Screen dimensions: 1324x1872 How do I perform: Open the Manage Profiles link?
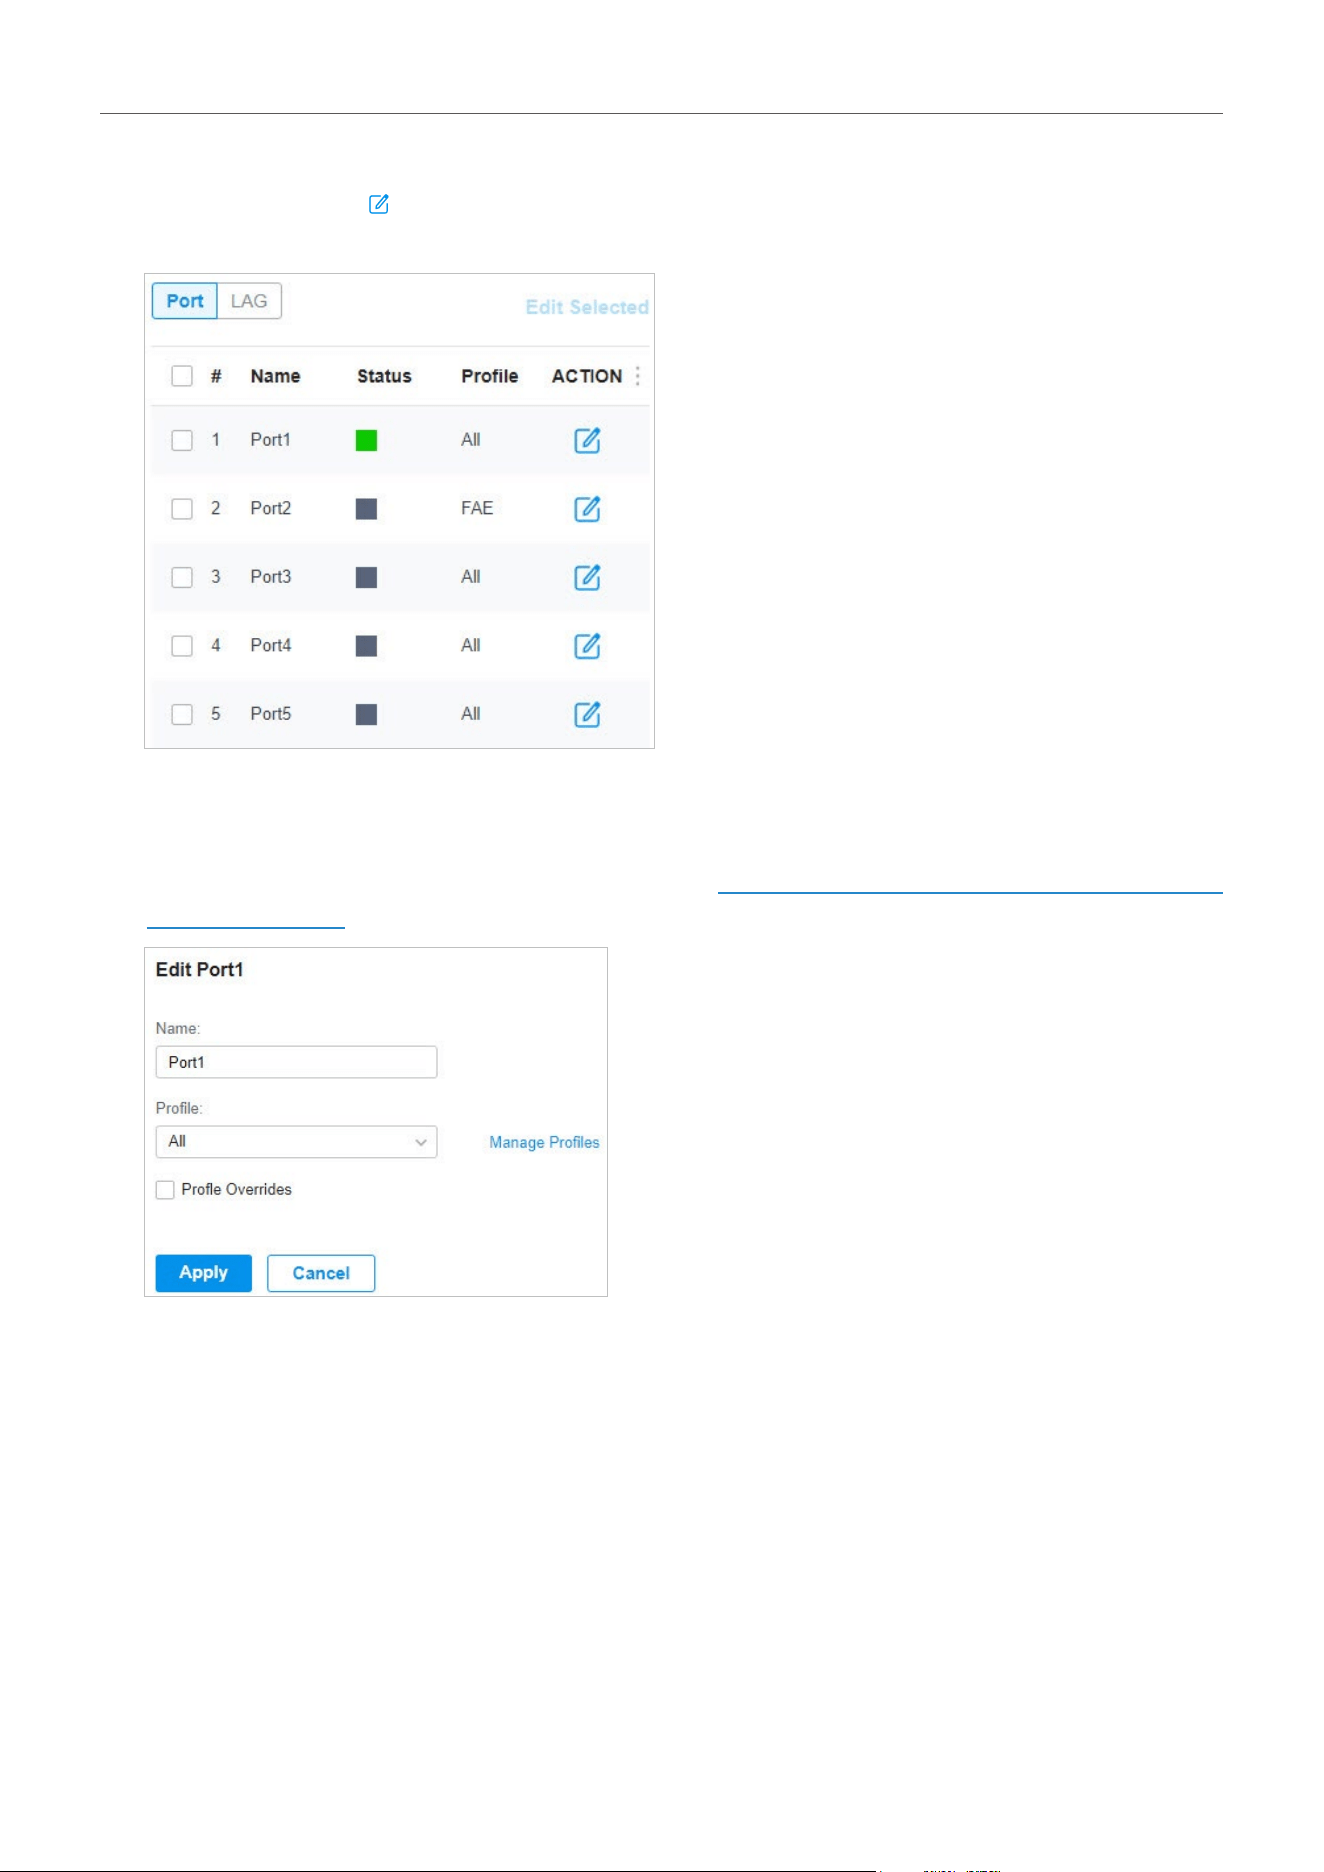[544, 1142]
